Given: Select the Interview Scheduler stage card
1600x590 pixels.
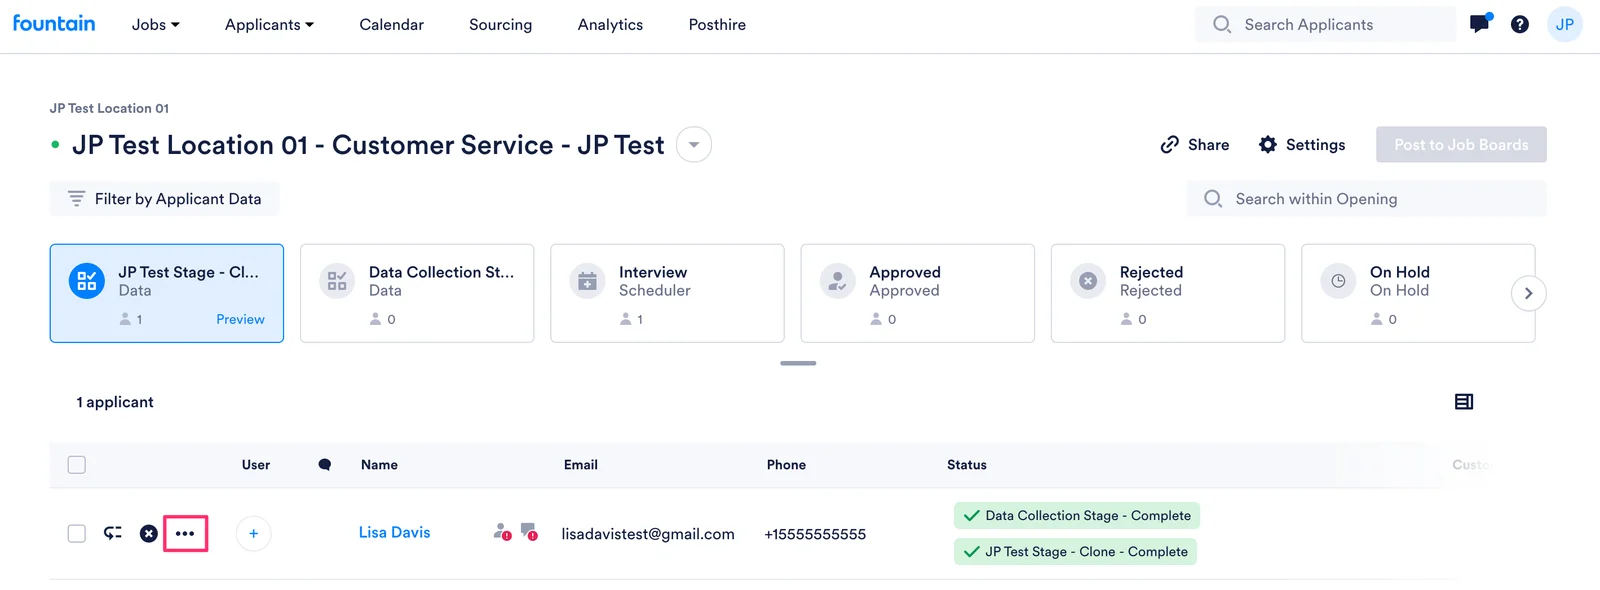Looking at the screenshot, I should click(x=667, y=293).
